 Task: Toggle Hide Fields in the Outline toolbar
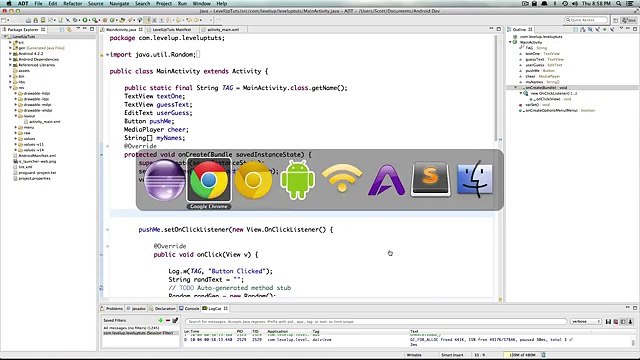point(590,29)
